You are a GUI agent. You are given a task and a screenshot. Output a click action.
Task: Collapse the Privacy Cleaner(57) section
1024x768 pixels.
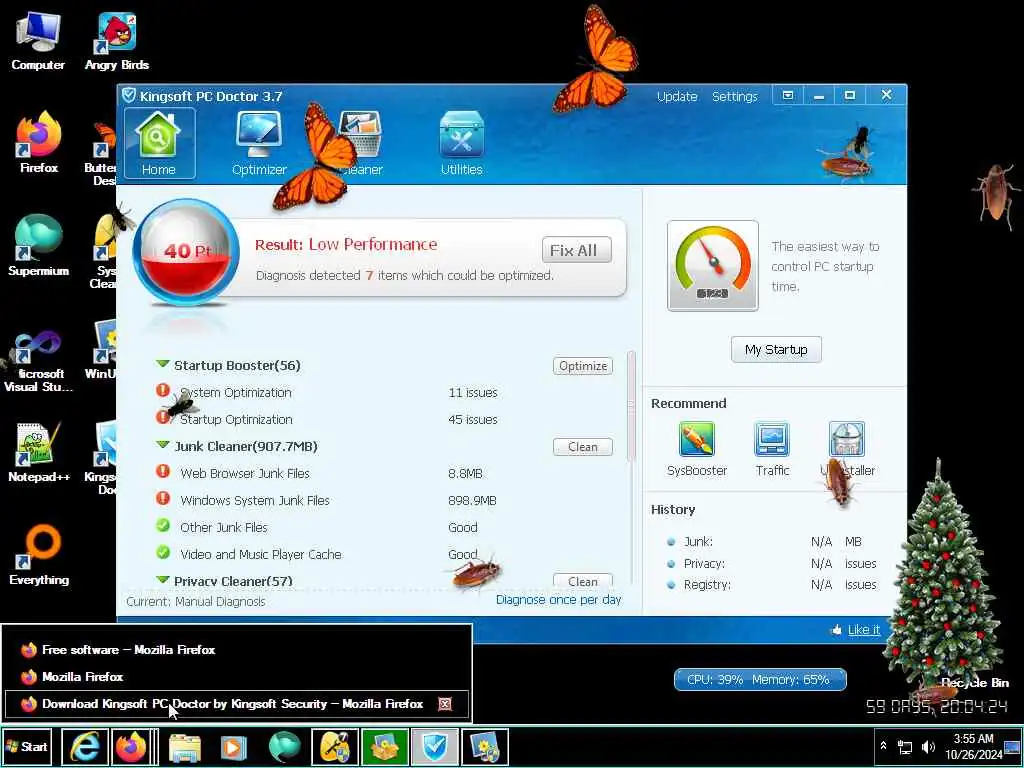[x=163, y=580]
